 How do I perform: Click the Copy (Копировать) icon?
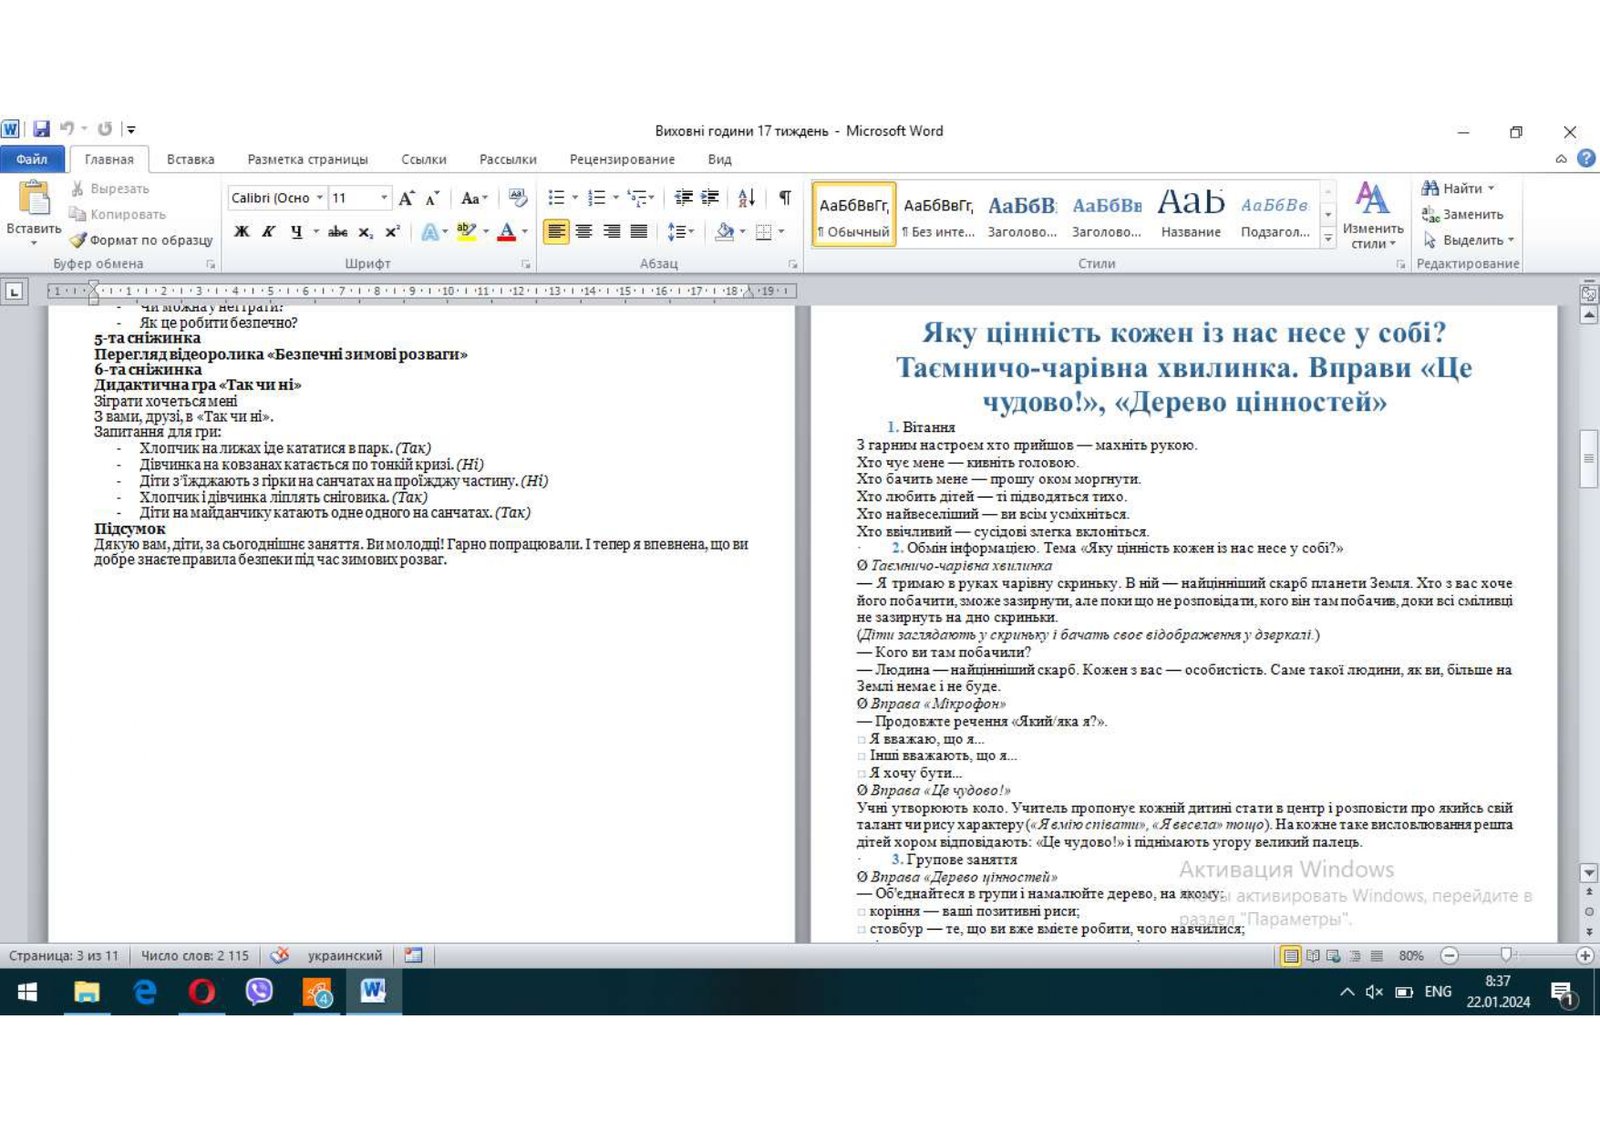pyautogui.click(x=77, y=214)
